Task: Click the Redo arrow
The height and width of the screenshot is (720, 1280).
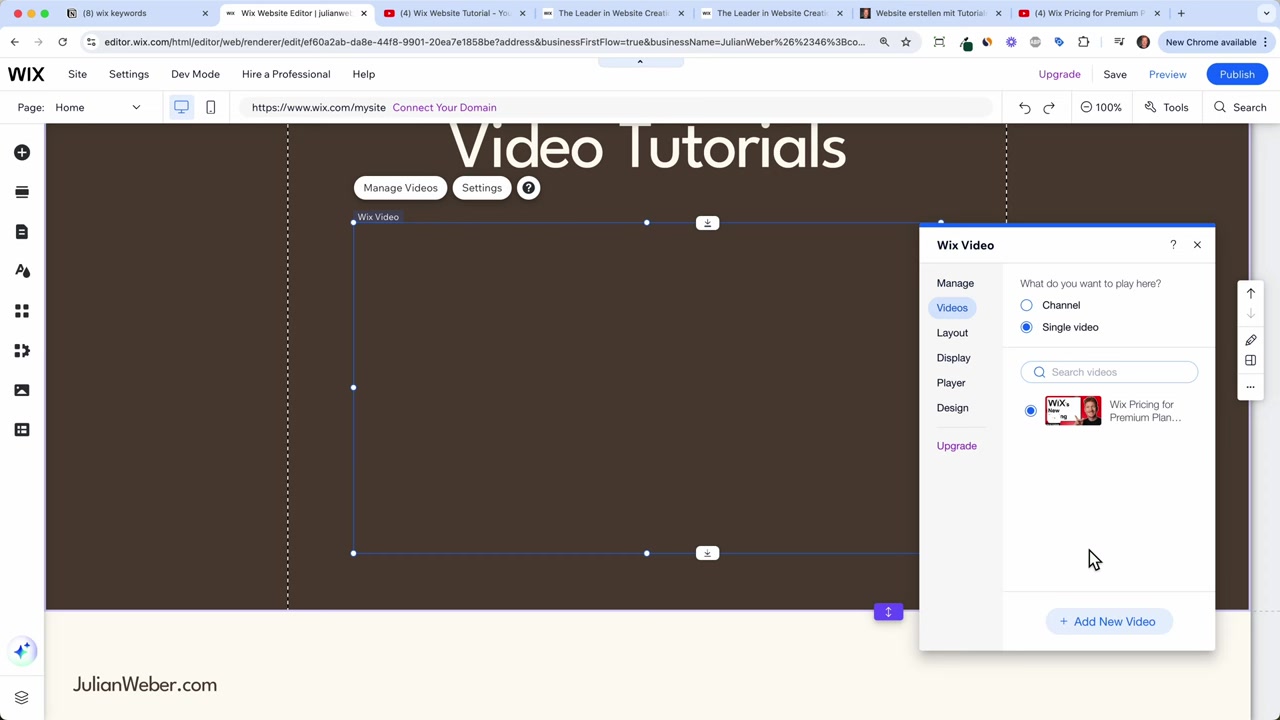Action: click(1049, 107)
